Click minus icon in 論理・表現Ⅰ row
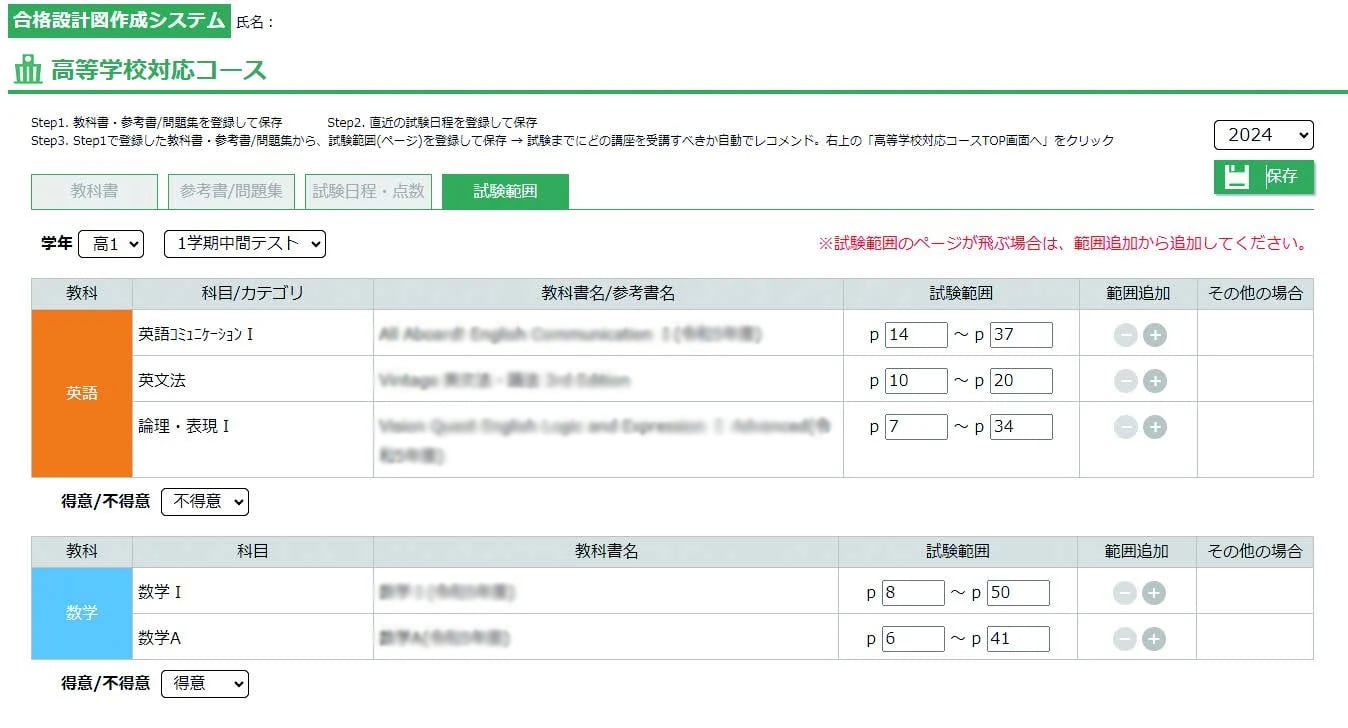This screenshot has width=1348, height=728. pos(1126,427)
